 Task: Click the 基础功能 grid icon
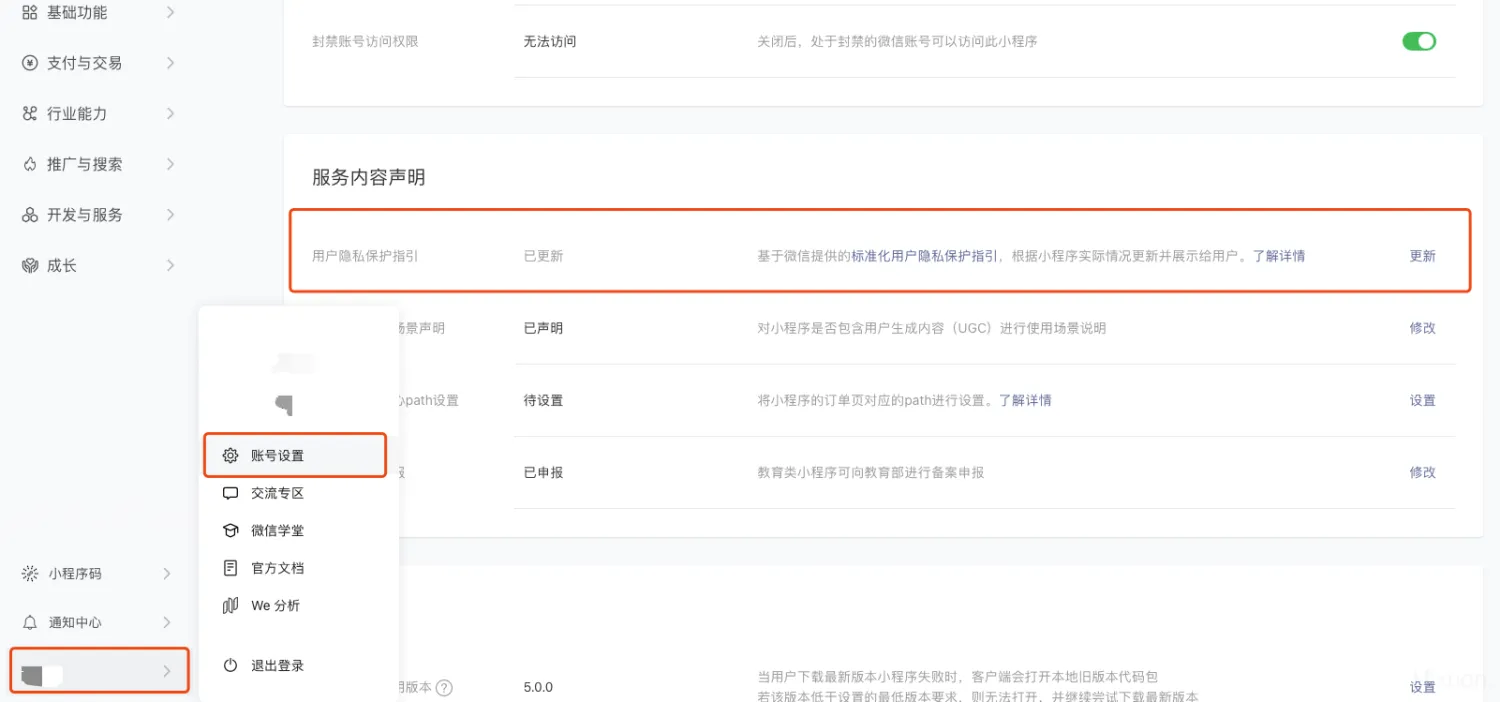click(30, 12)
